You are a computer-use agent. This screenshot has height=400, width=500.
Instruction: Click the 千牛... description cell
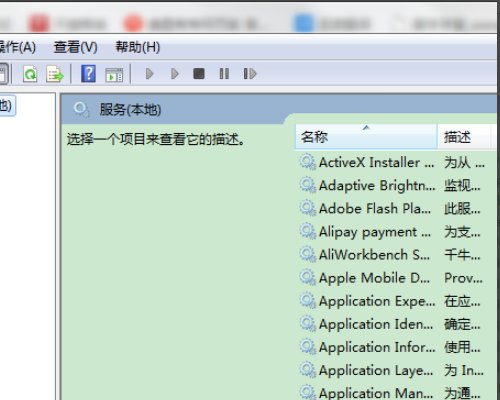tap(462, 255)
